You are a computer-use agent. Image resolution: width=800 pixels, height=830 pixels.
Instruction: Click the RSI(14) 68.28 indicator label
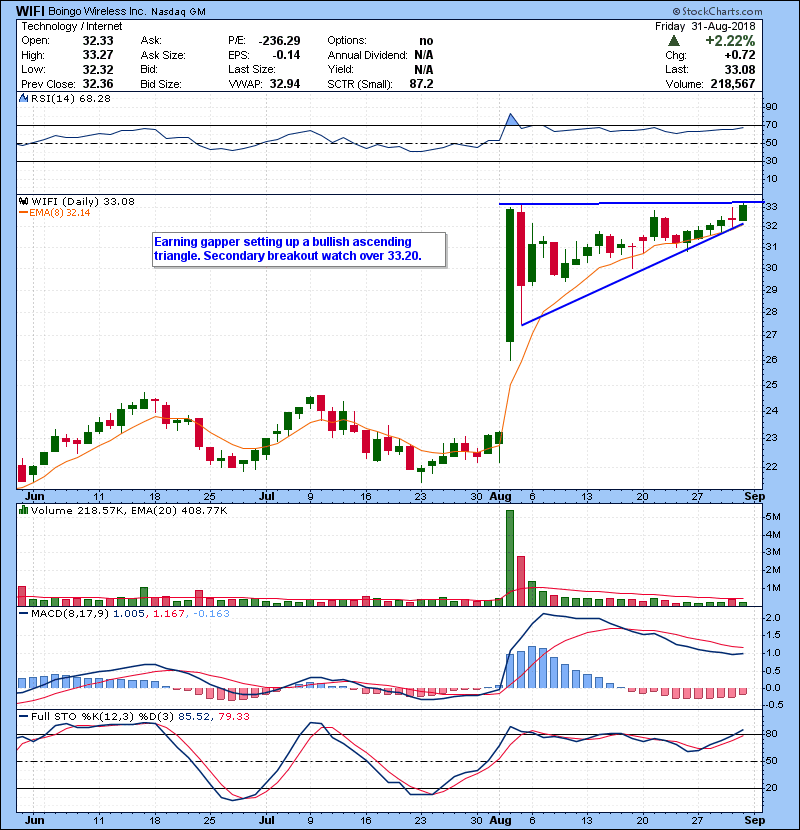[71, 98]
